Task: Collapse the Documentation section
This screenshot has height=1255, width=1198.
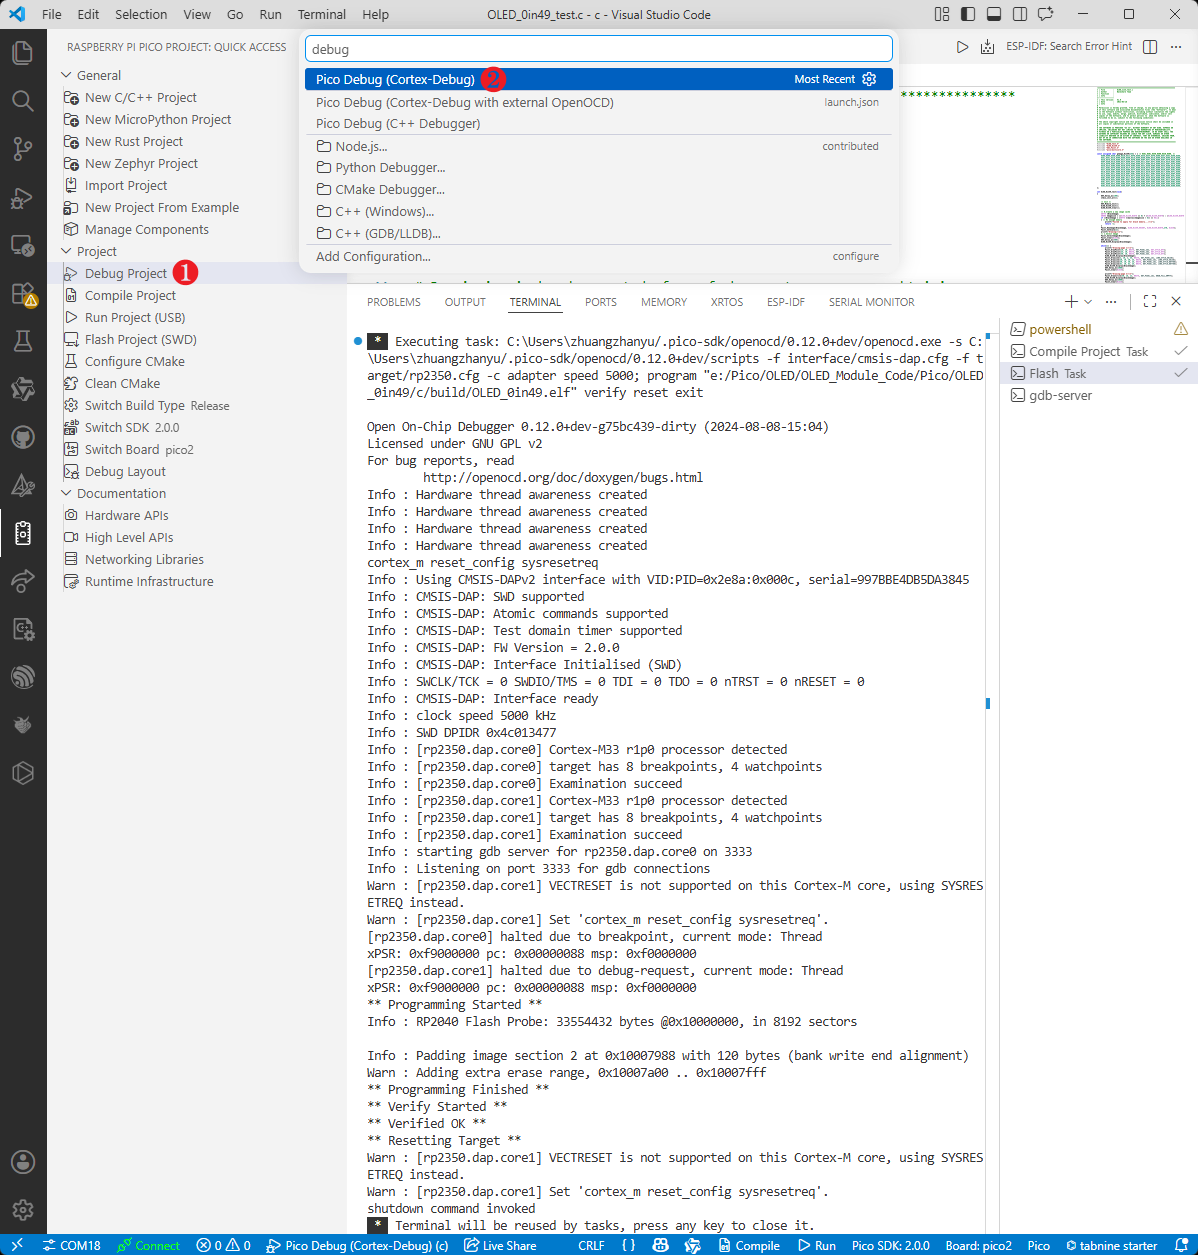Action: point(121,493)
